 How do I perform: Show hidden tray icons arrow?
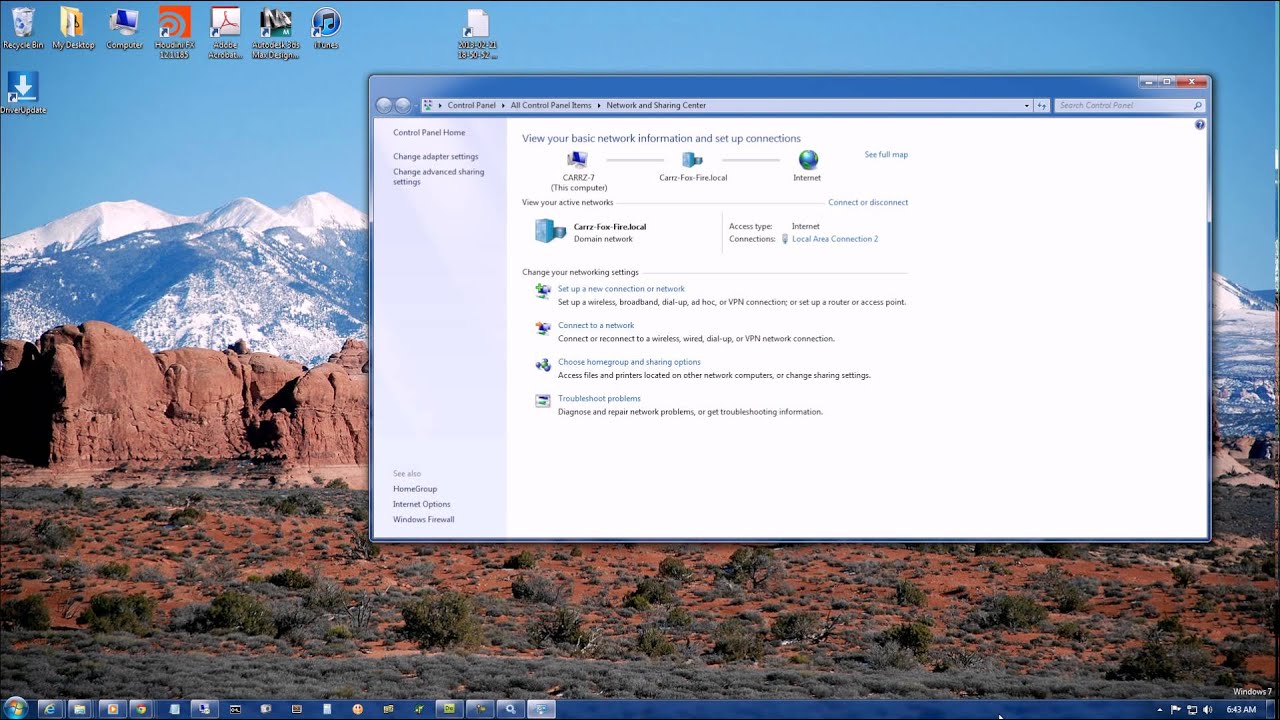tap(1160, 709)
